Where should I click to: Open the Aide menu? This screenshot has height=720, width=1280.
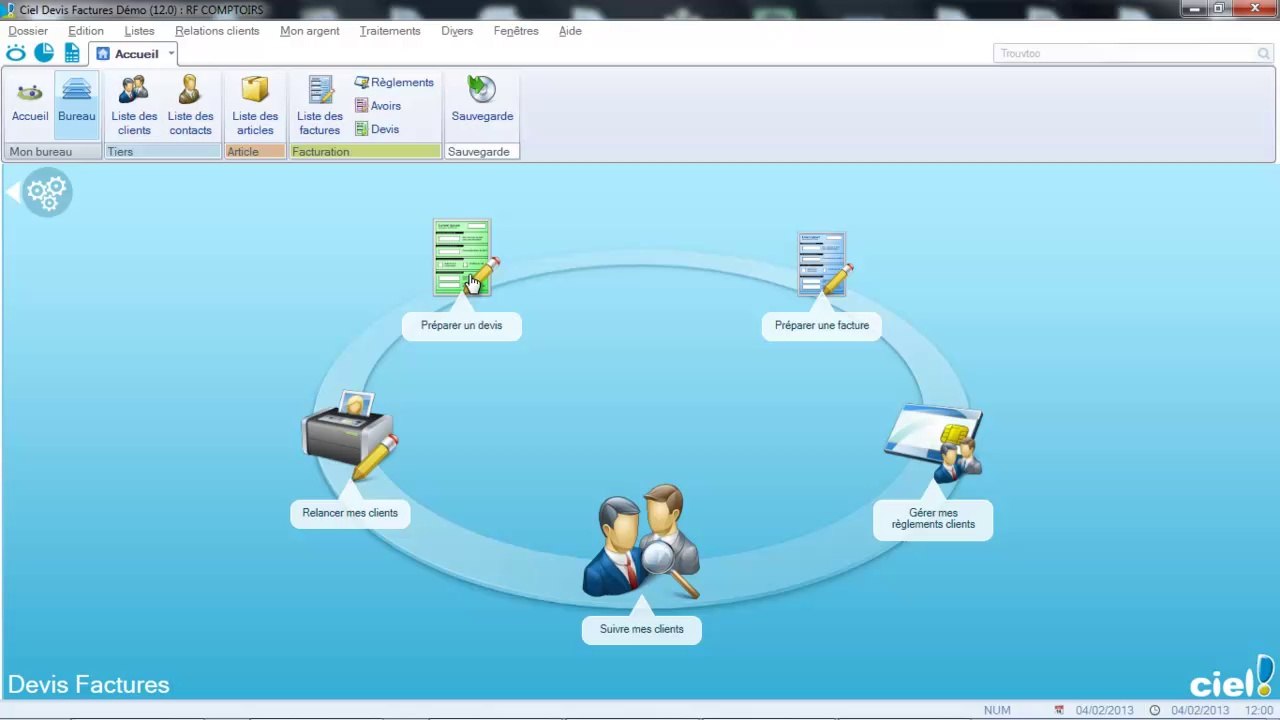pyautogui.click(x=570, y=31)
